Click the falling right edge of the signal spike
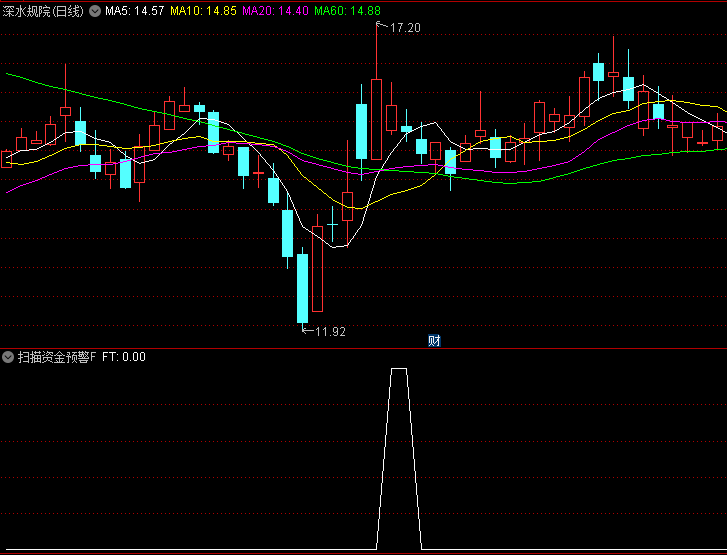727x555 pixels. coord(414,460)
